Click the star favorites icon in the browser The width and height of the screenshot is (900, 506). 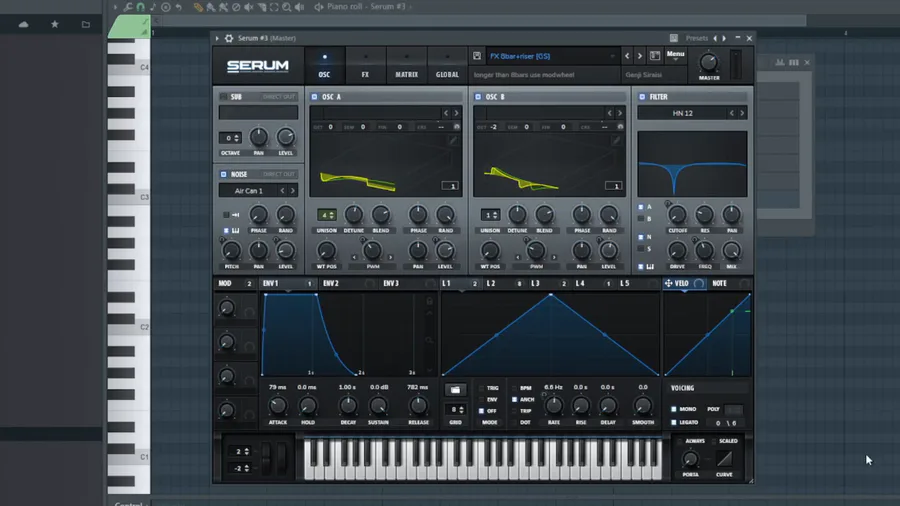click(55, 25)
